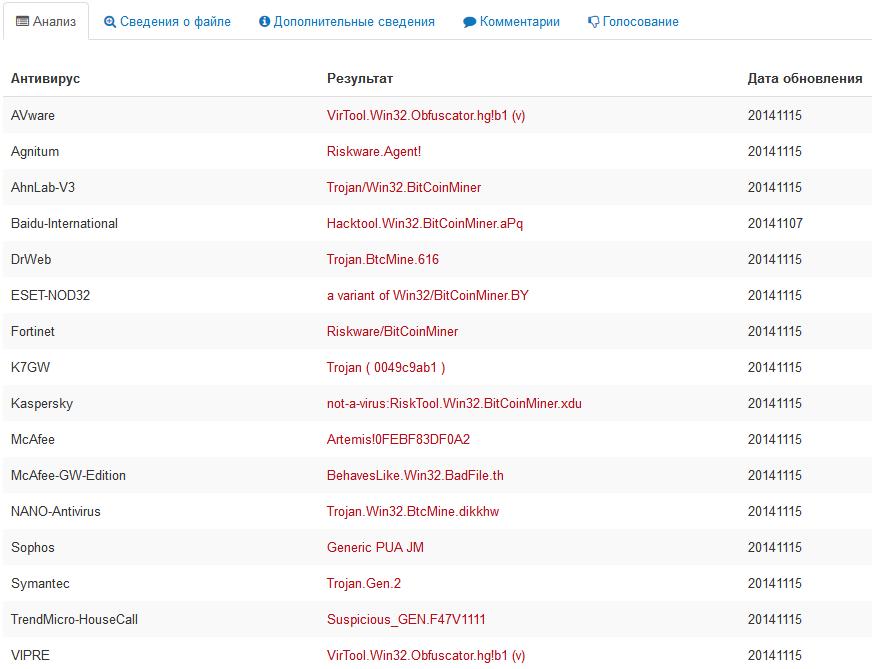This screenshot has width=872, height=669.
Task: Select result Riskware/BitCoinMiner
Action: coord(393,331)
